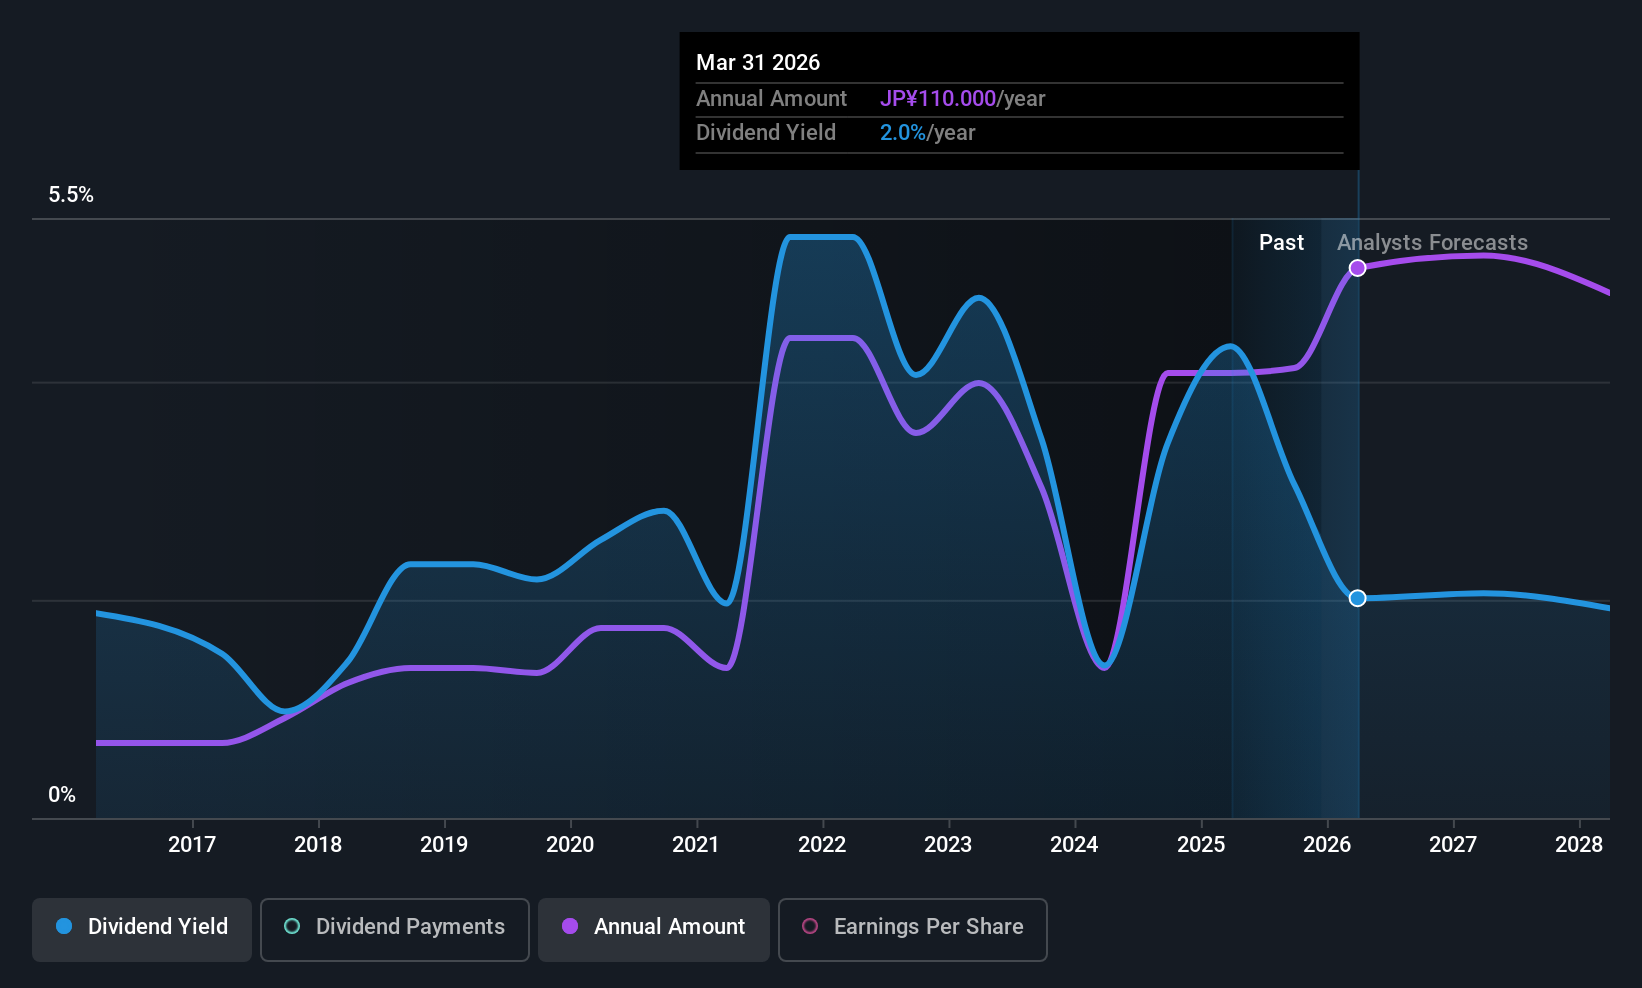The height and width of the screenshot is (988, 1642).
Task: Click the blue dot icon beside Dividend Yield
Action: point(64,926)
